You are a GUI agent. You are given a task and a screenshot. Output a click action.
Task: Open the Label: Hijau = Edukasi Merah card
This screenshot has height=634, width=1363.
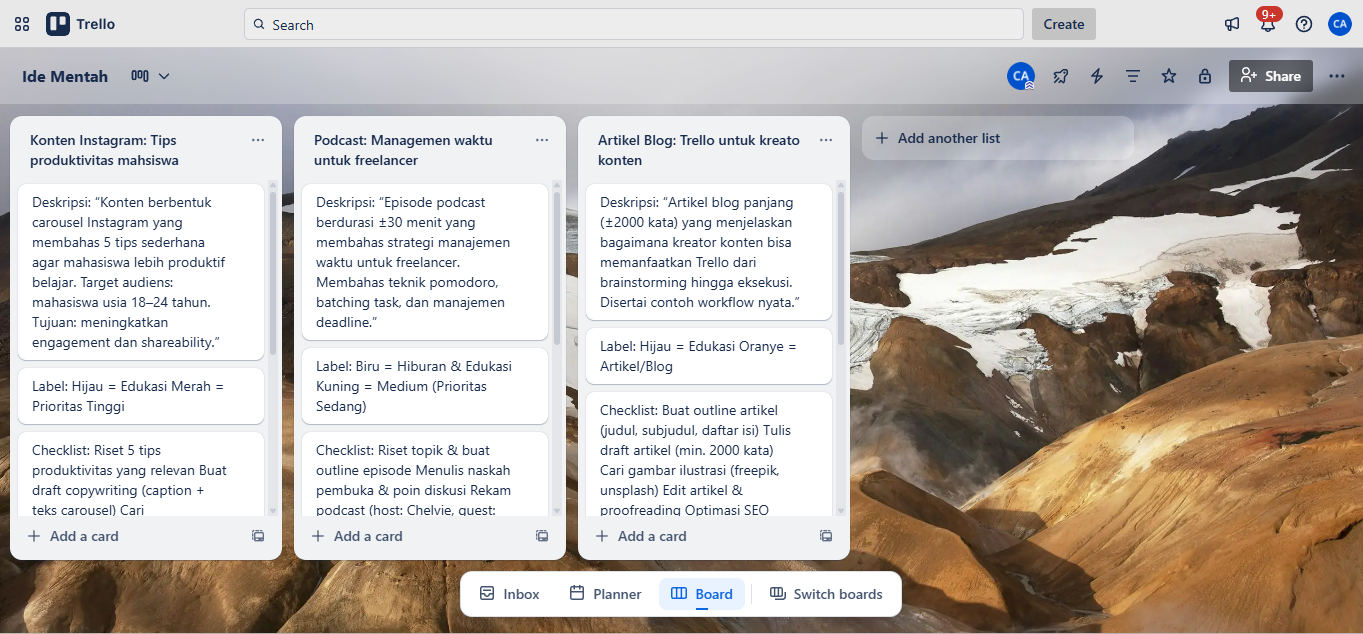point(141,396)
